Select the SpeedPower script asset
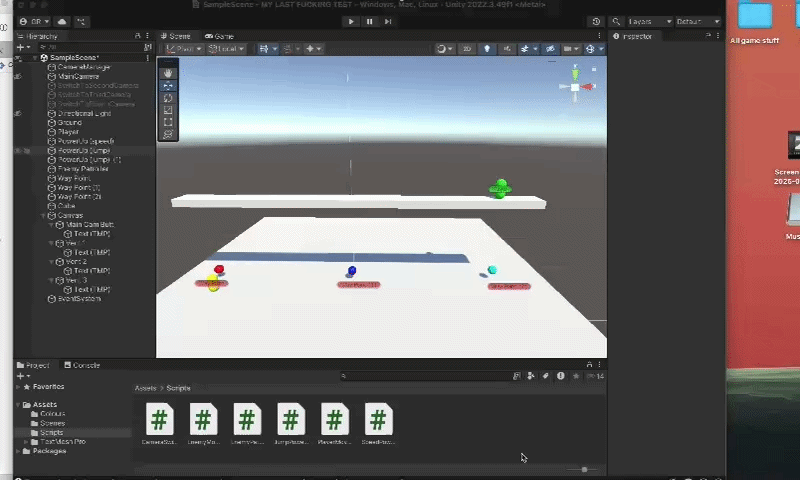This screenshot has width=800, height=480. [379, 424]
